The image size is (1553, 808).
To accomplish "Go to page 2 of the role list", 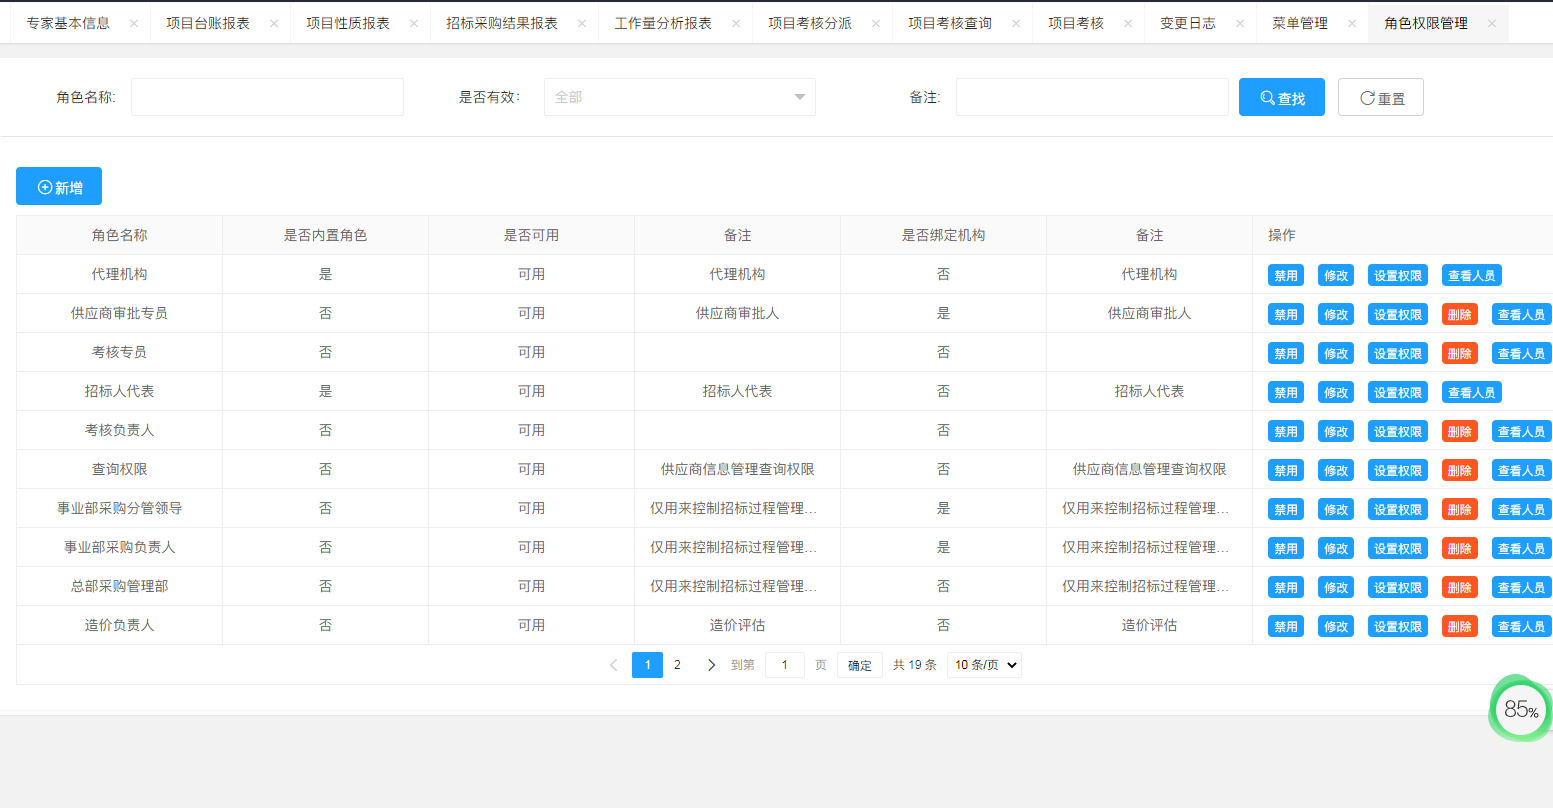I will 678,664.
